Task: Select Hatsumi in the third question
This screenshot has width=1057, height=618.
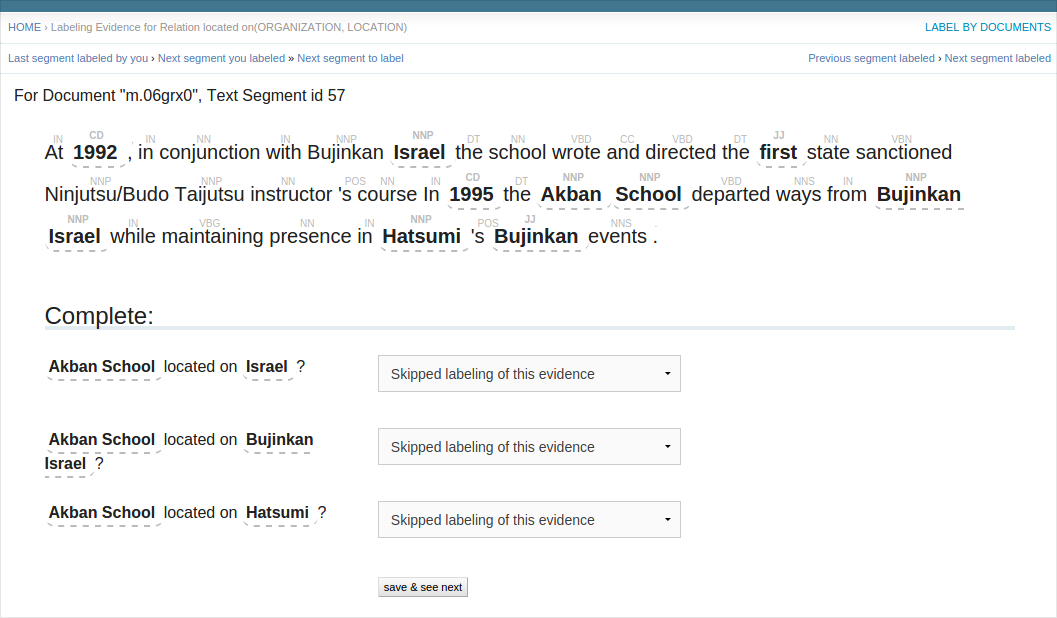Action: 277,513
